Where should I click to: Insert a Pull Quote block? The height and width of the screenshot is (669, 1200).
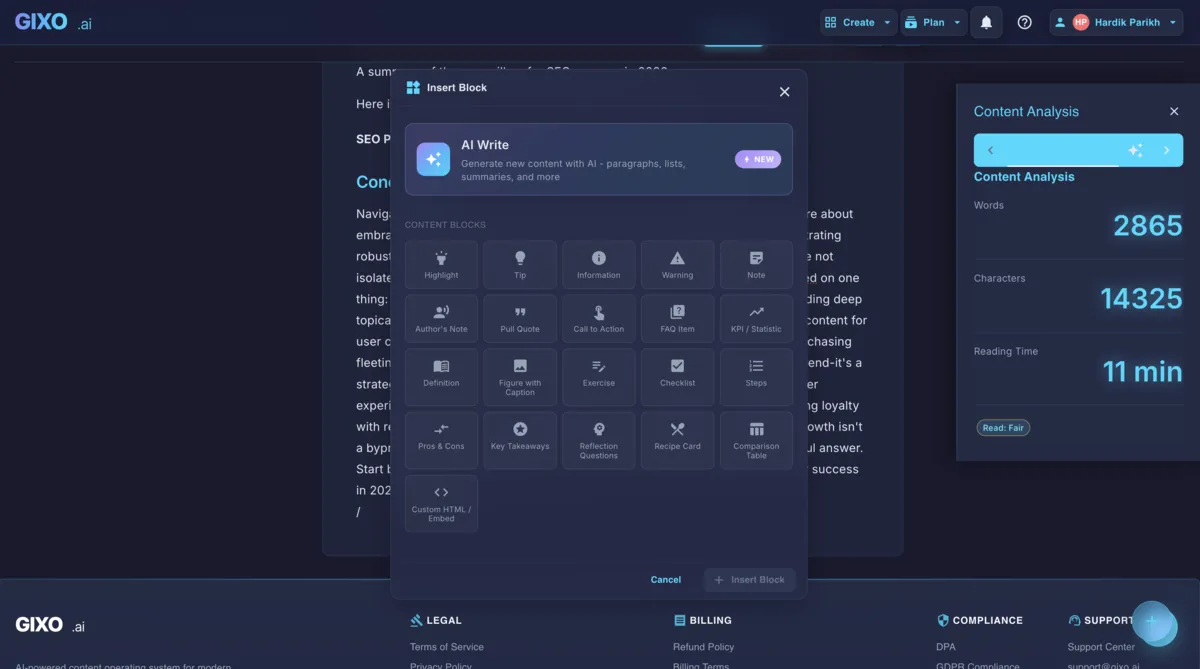click(520, 317)
